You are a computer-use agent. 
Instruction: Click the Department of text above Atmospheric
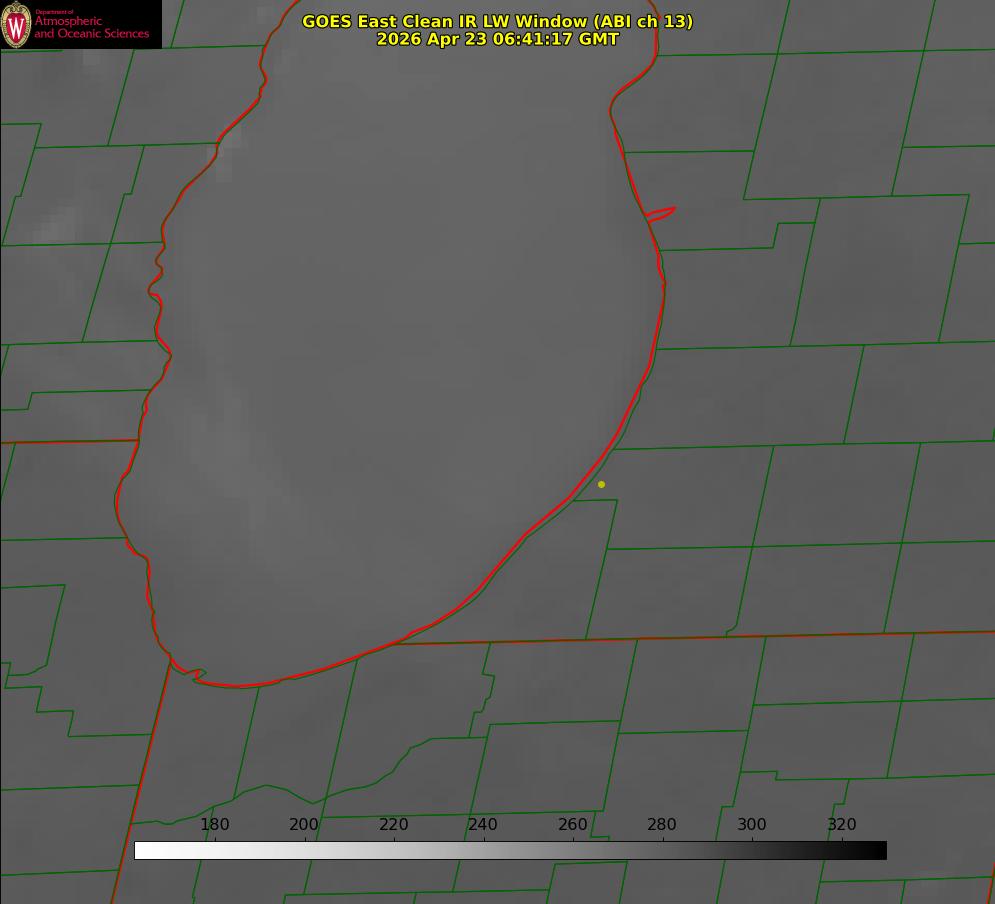[x=54, y=12]
